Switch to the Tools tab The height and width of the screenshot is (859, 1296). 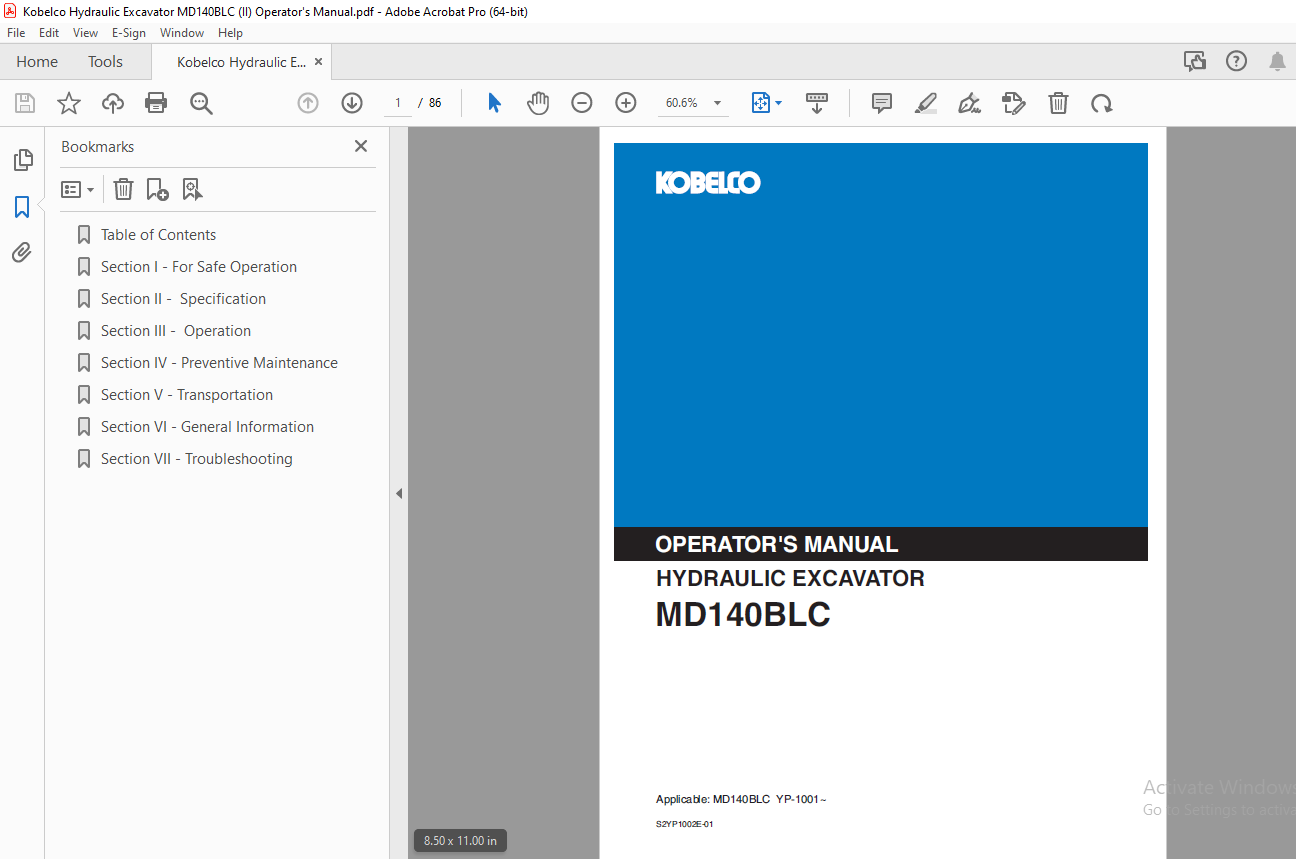click(x=105, y=62)
